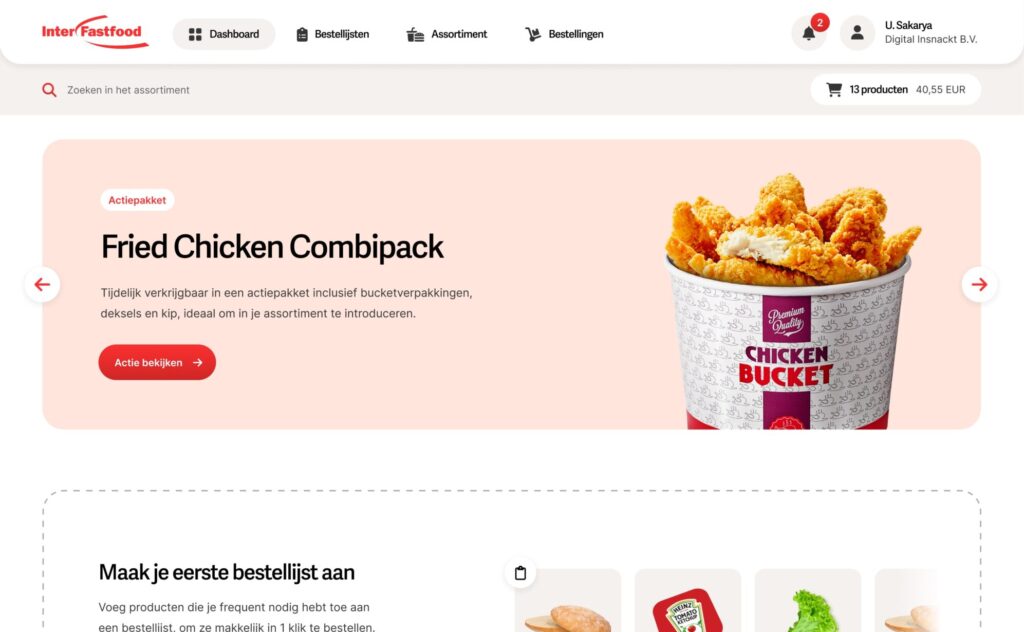Image resolution: width=1024 pixels, height=632 pixels.
Task: Click the user profile avatar icon
Action: pos(857,33)
